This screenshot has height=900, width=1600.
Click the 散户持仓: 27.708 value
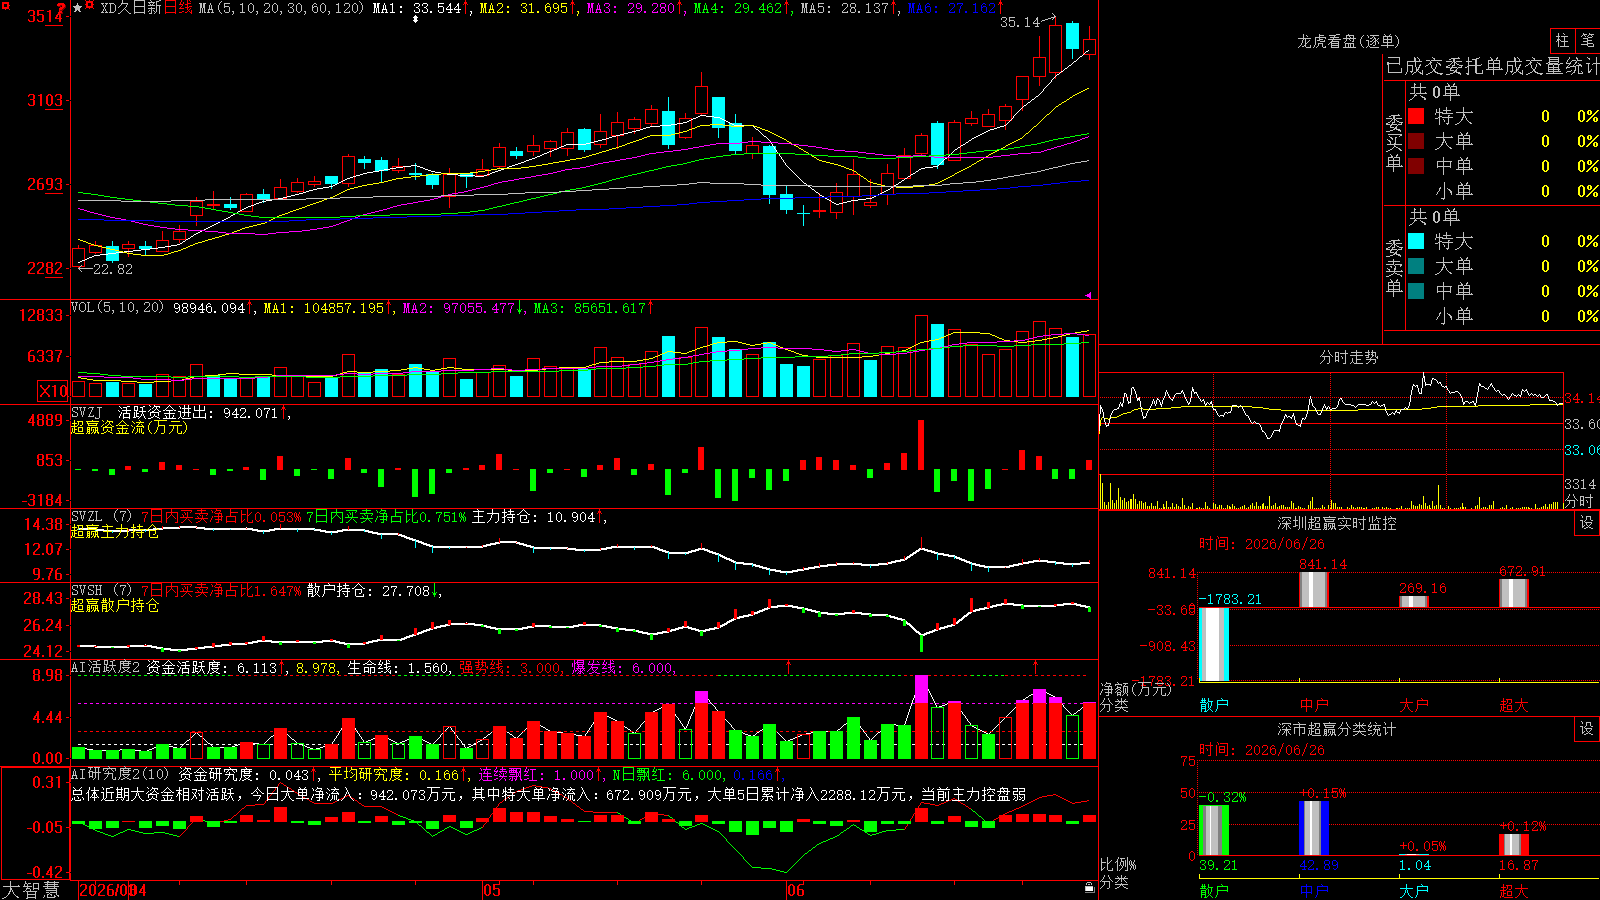pos(369,591)
